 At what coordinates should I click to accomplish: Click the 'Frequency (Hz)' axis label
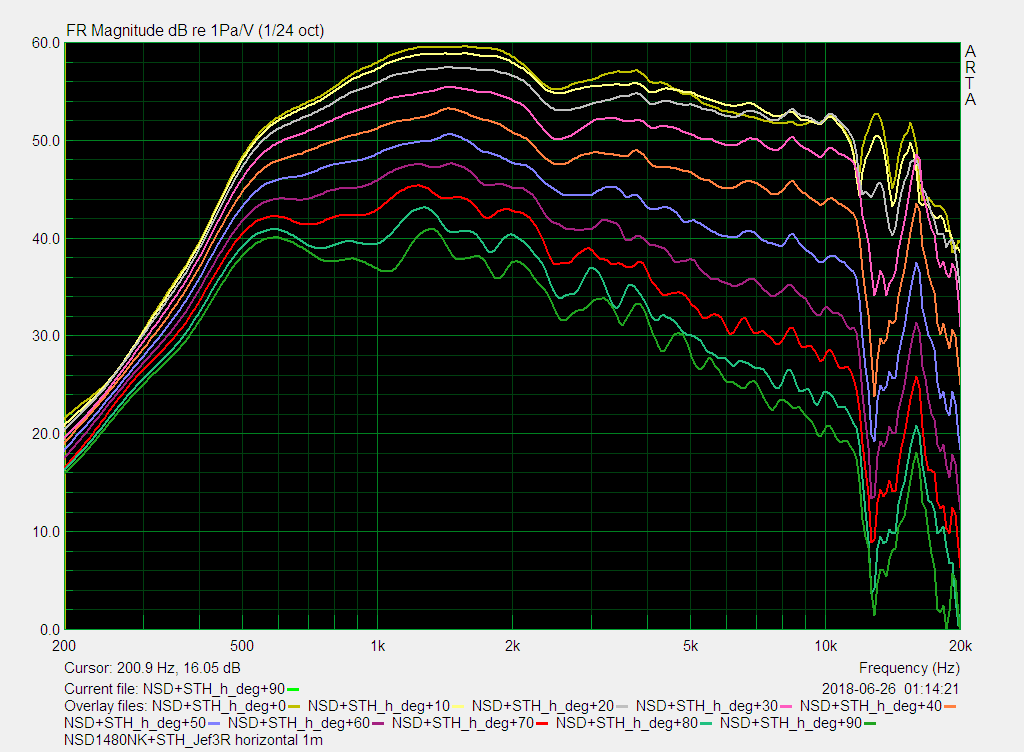909,668
